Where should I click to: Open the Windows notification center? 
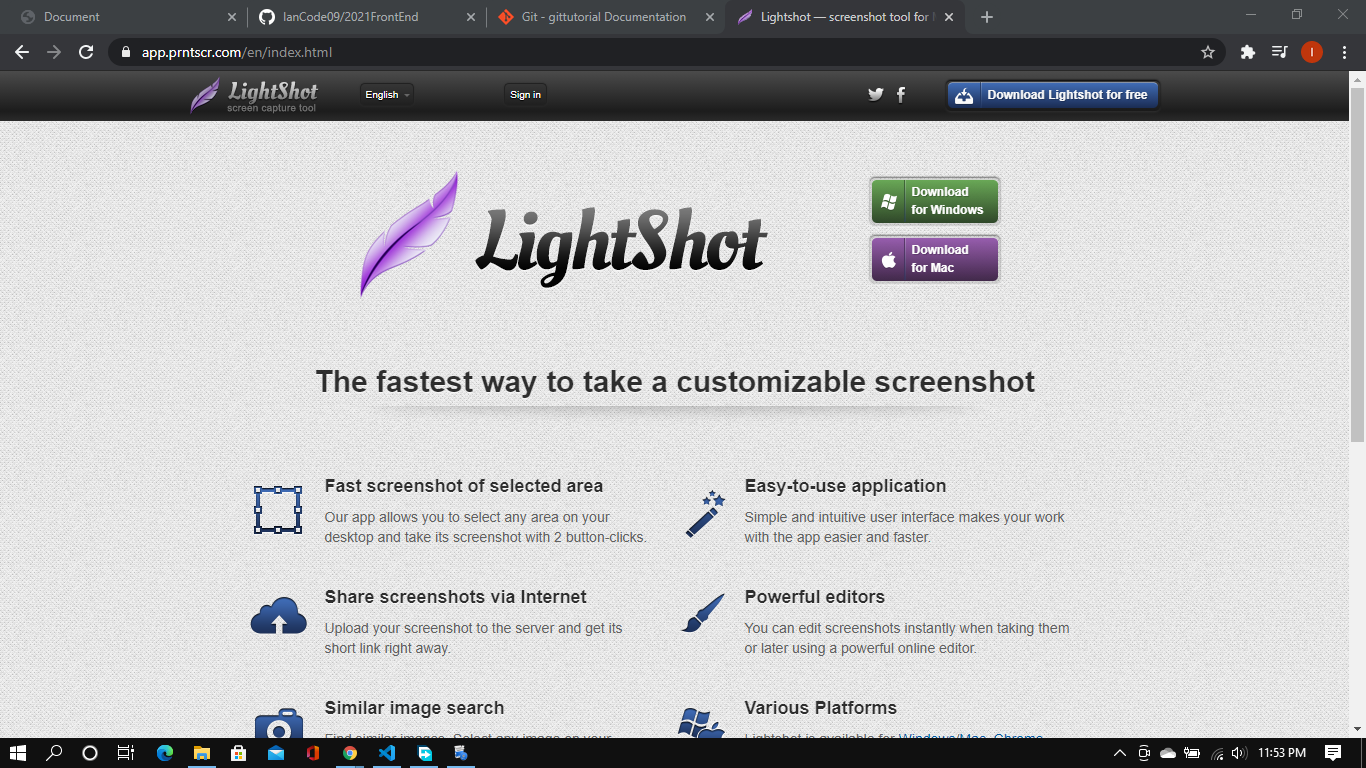[x=1333, y=753]
